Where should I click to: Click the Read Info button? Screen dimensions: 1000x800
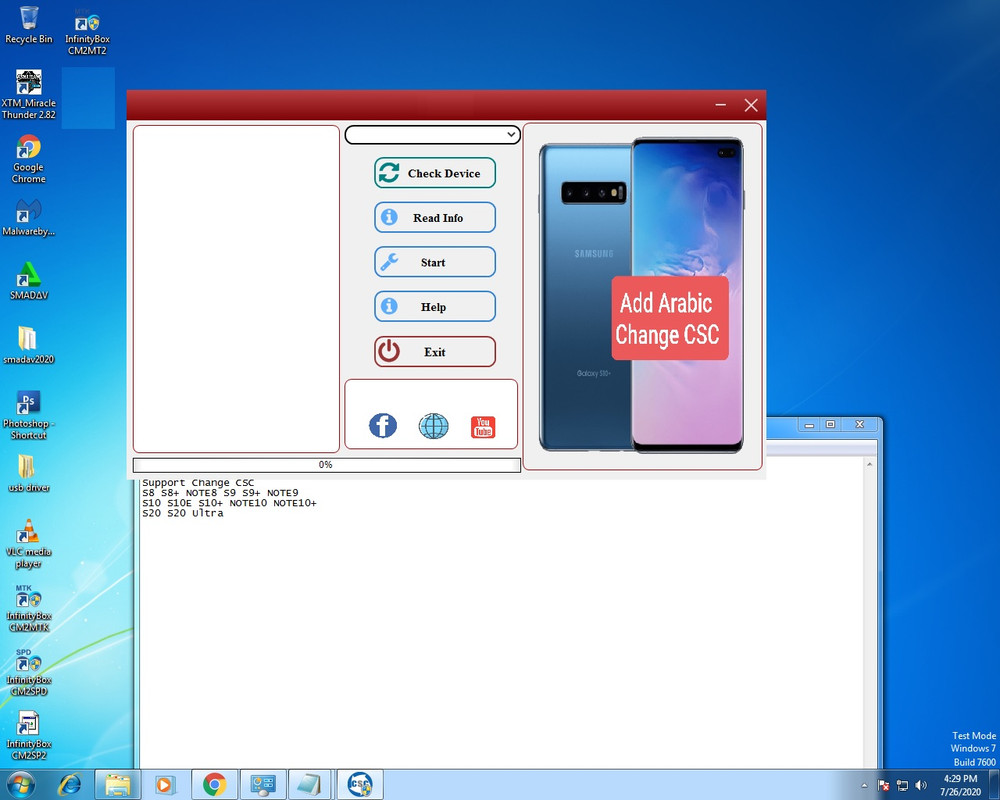tap(435, 218)
